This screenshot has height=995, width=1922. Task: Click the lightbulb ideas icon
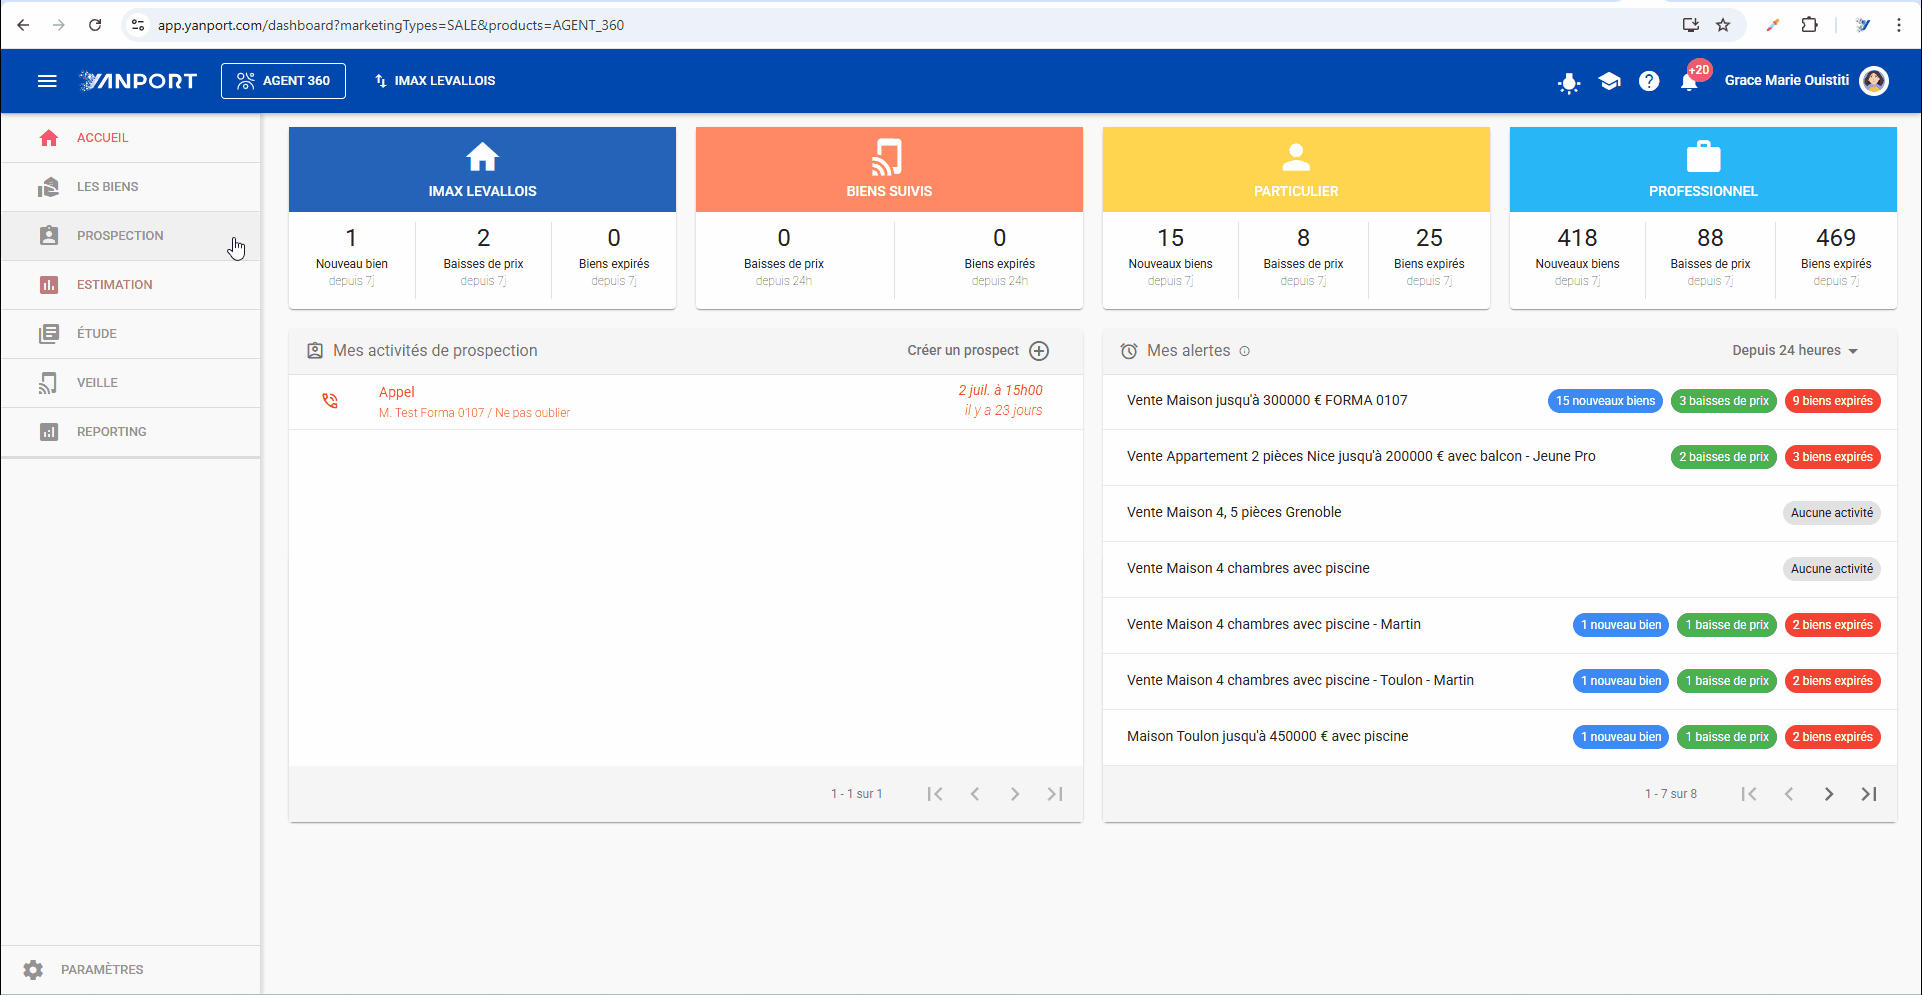tap(1569, 82)
